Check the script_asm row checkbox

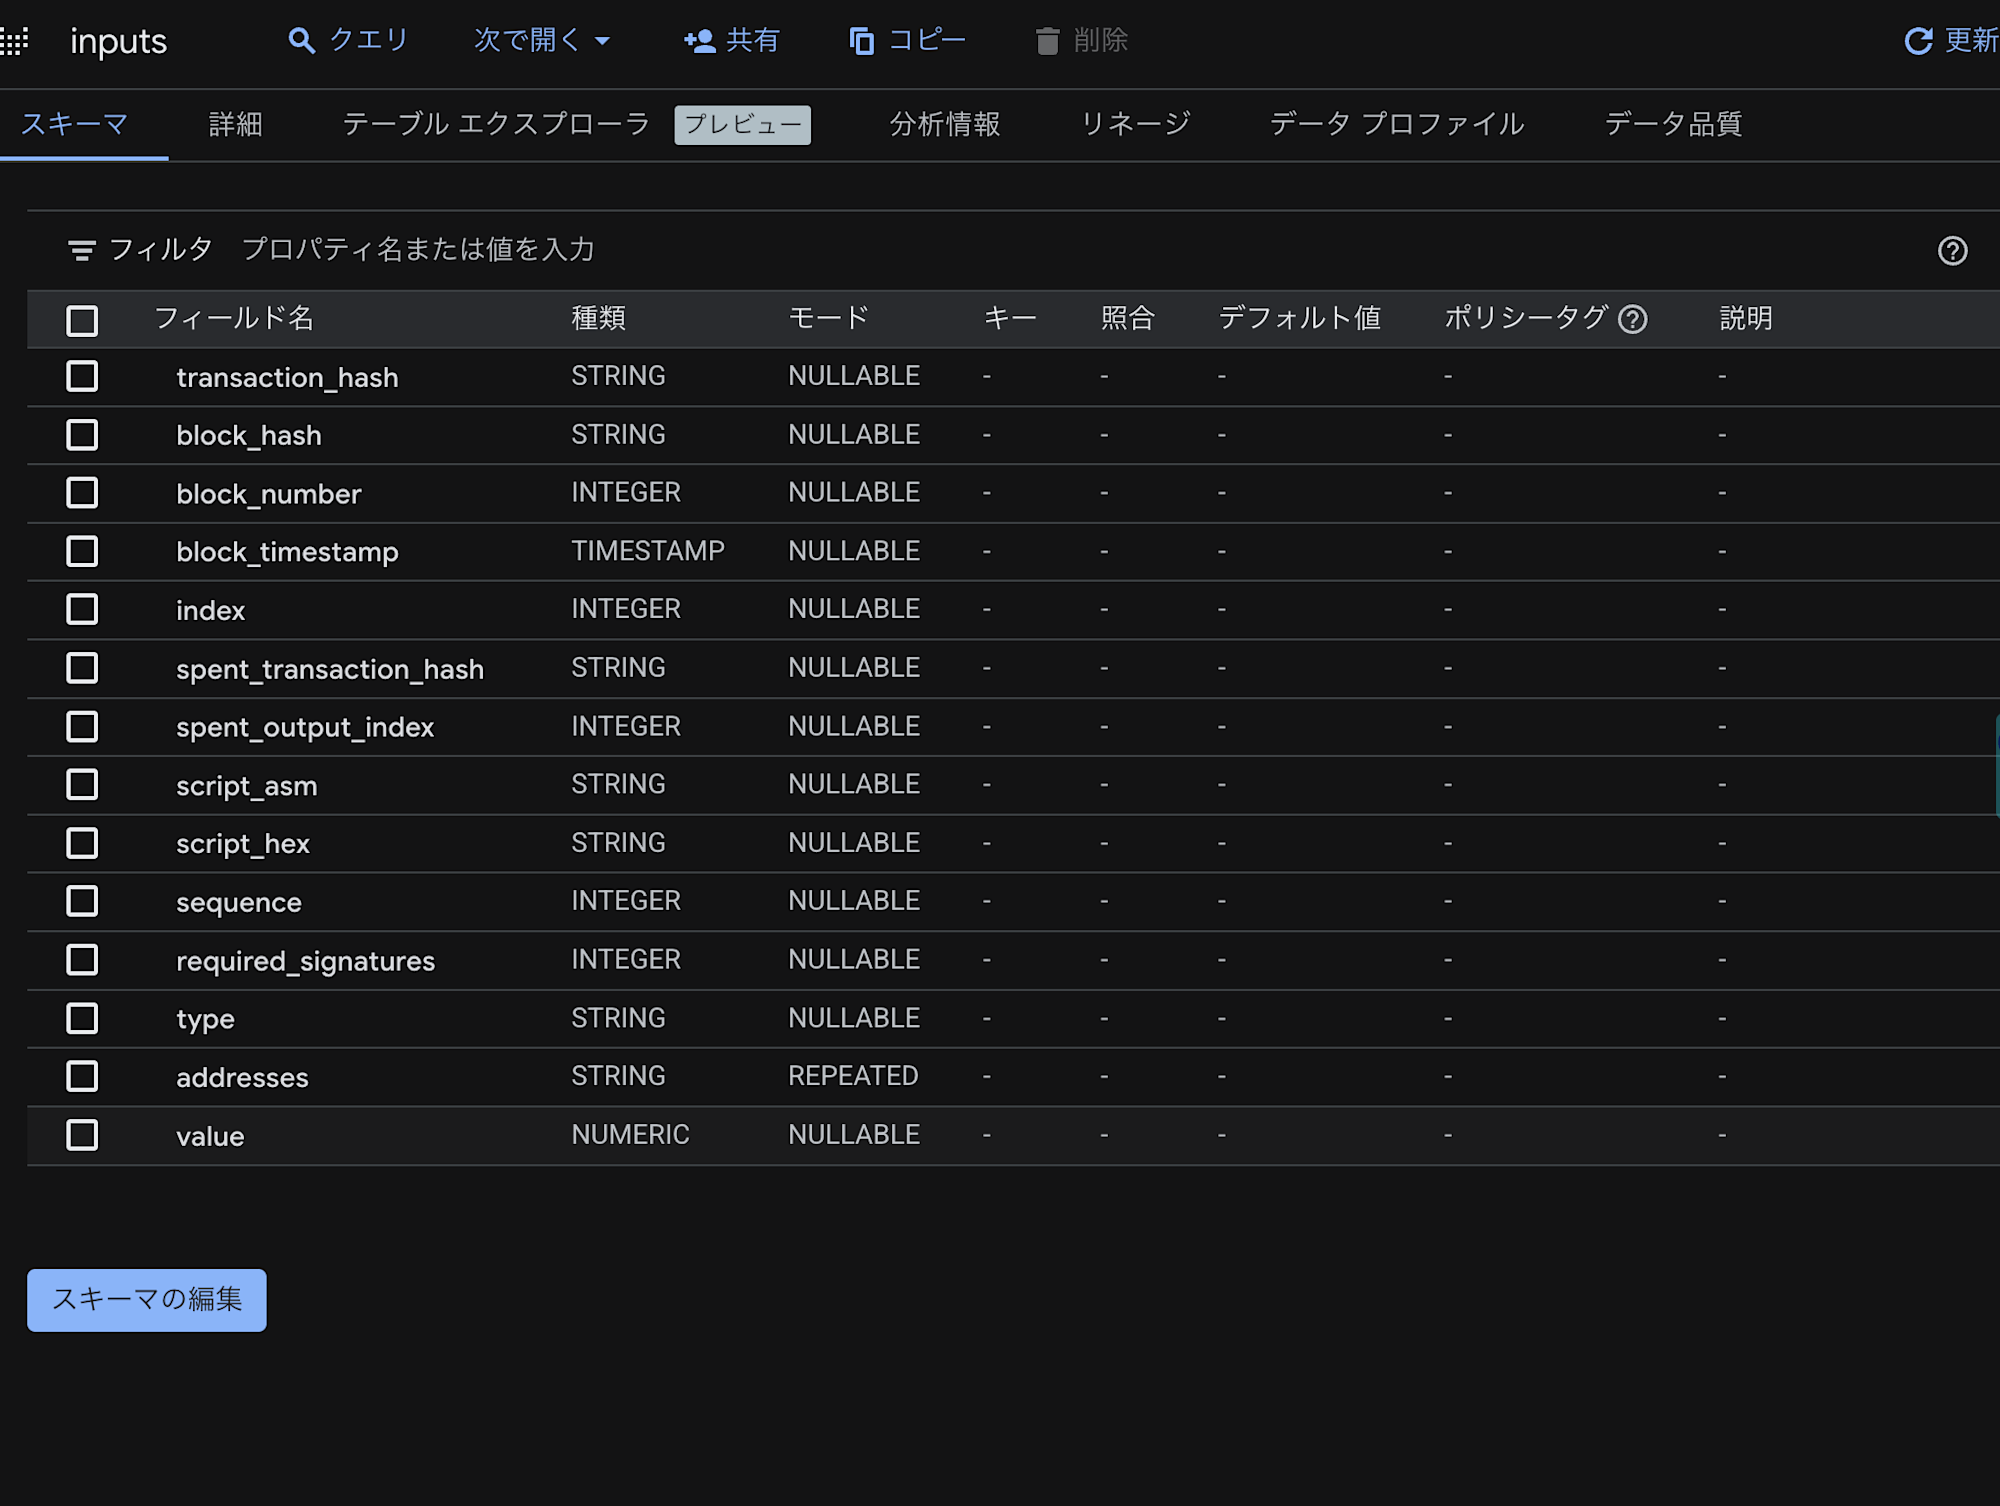82,785
